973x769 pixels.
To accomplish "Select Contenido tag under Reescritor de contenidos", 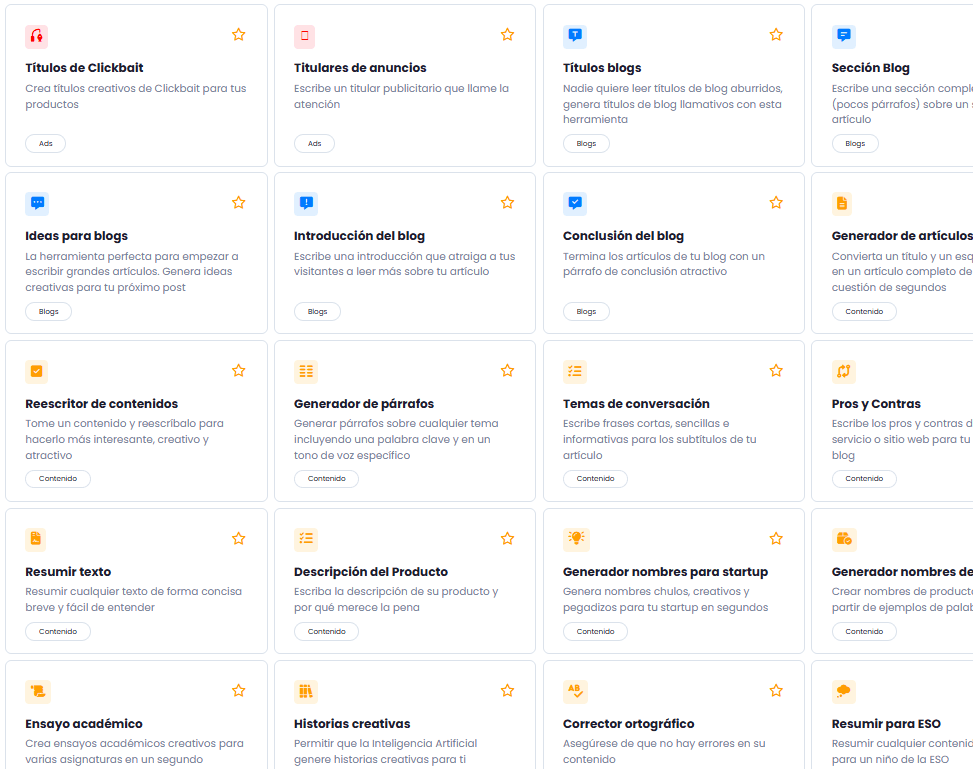I will point(58,479).
